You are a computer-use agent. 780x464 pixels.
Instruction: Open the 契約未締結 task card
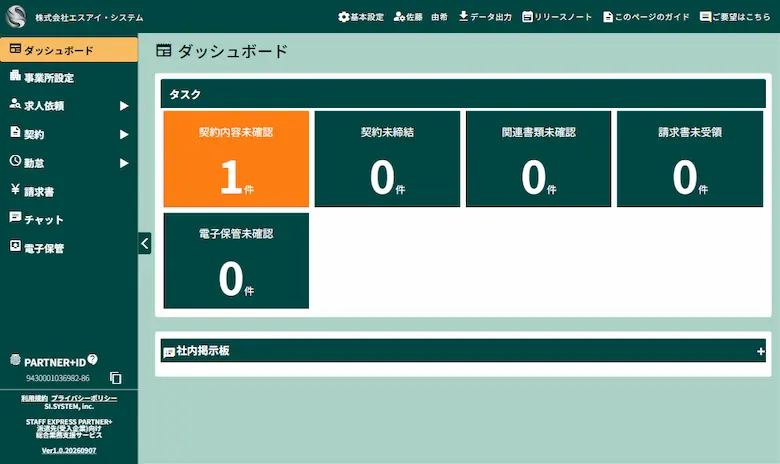coord(387,159)
